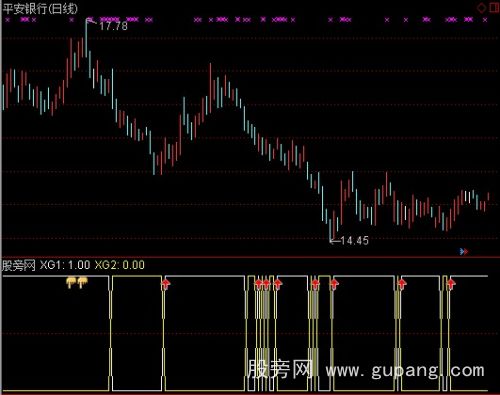Click the left yellow pointing-down hand signal
This screenshot has width=500, height=395.
[x=71, y=282]
